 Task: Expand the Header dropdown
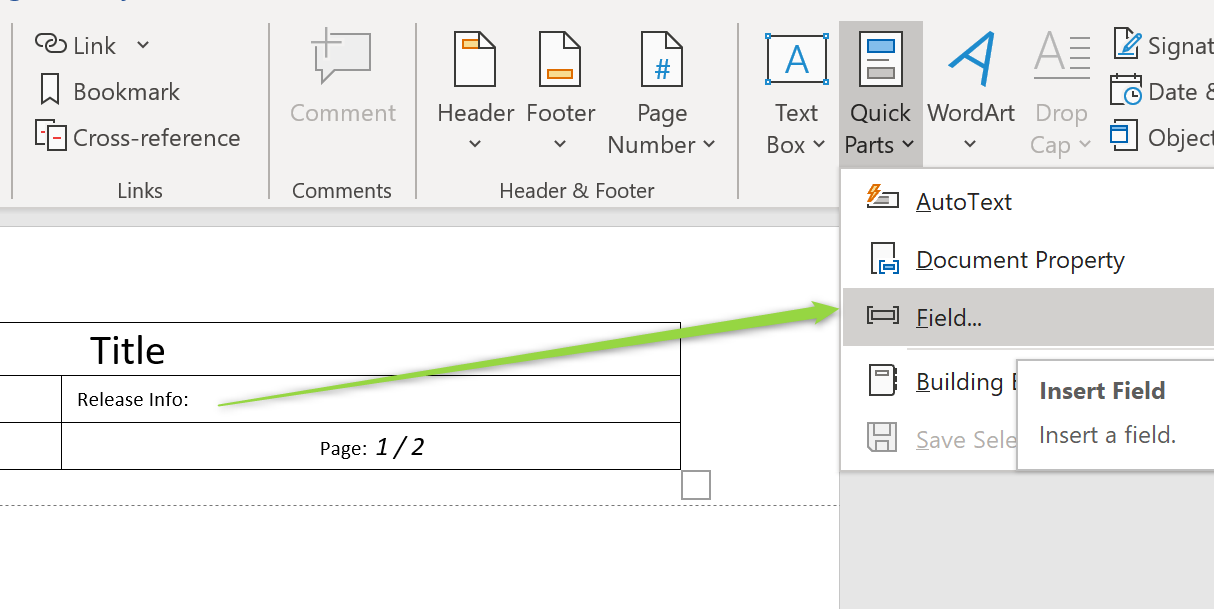tap(475, 144)
